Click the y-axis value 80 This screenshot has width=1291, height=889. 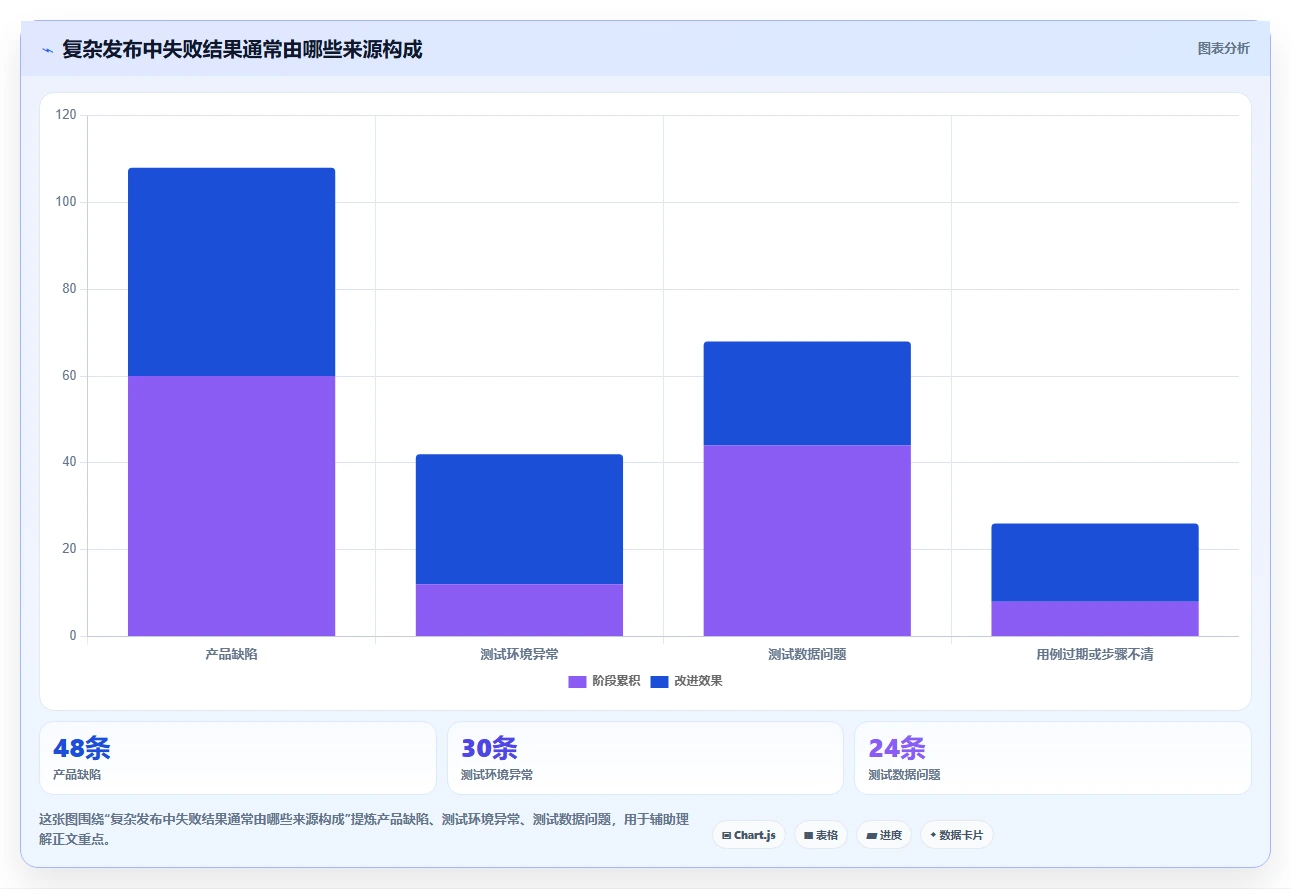pos(69,289)
